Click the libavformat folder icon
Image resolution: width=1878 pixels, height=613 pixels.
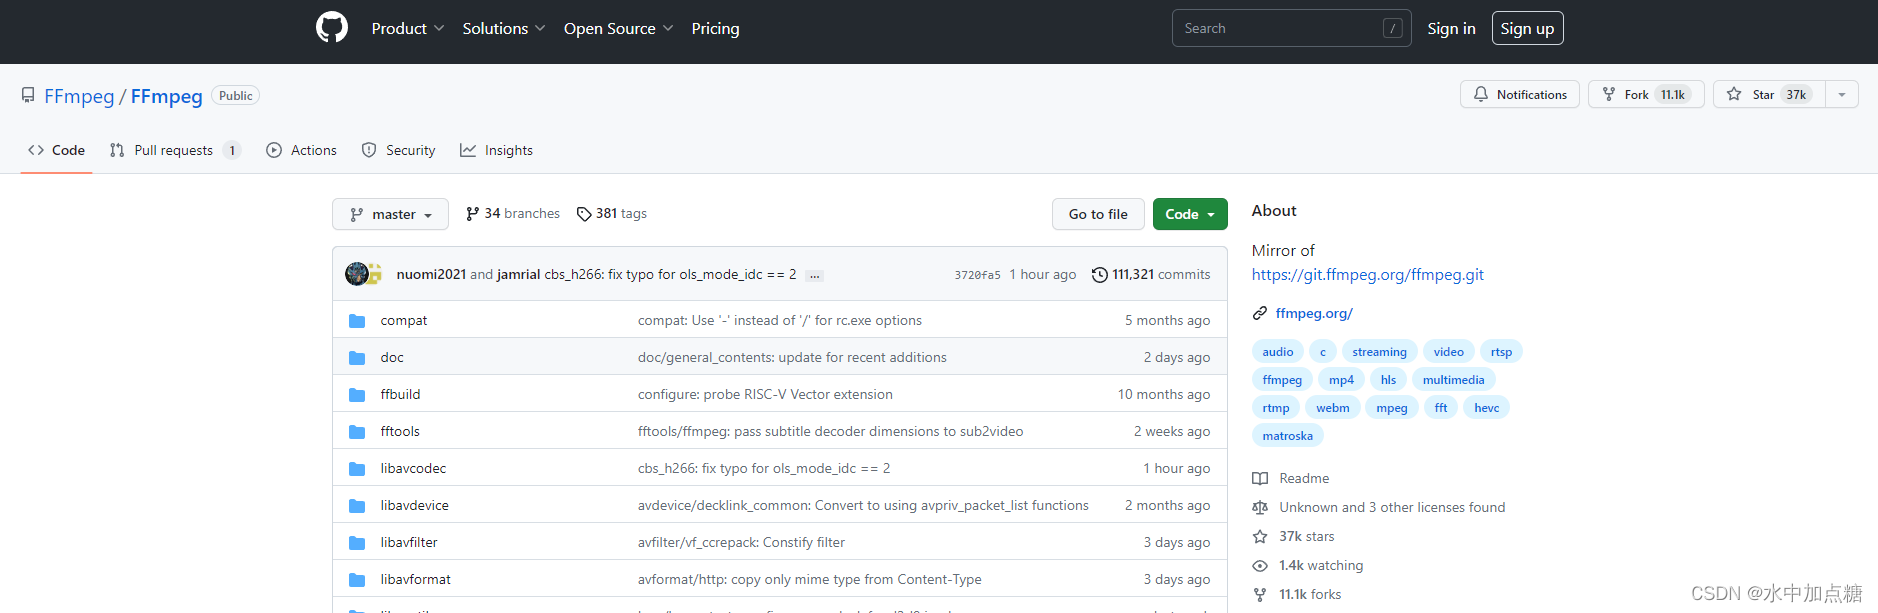pos(357,580)
